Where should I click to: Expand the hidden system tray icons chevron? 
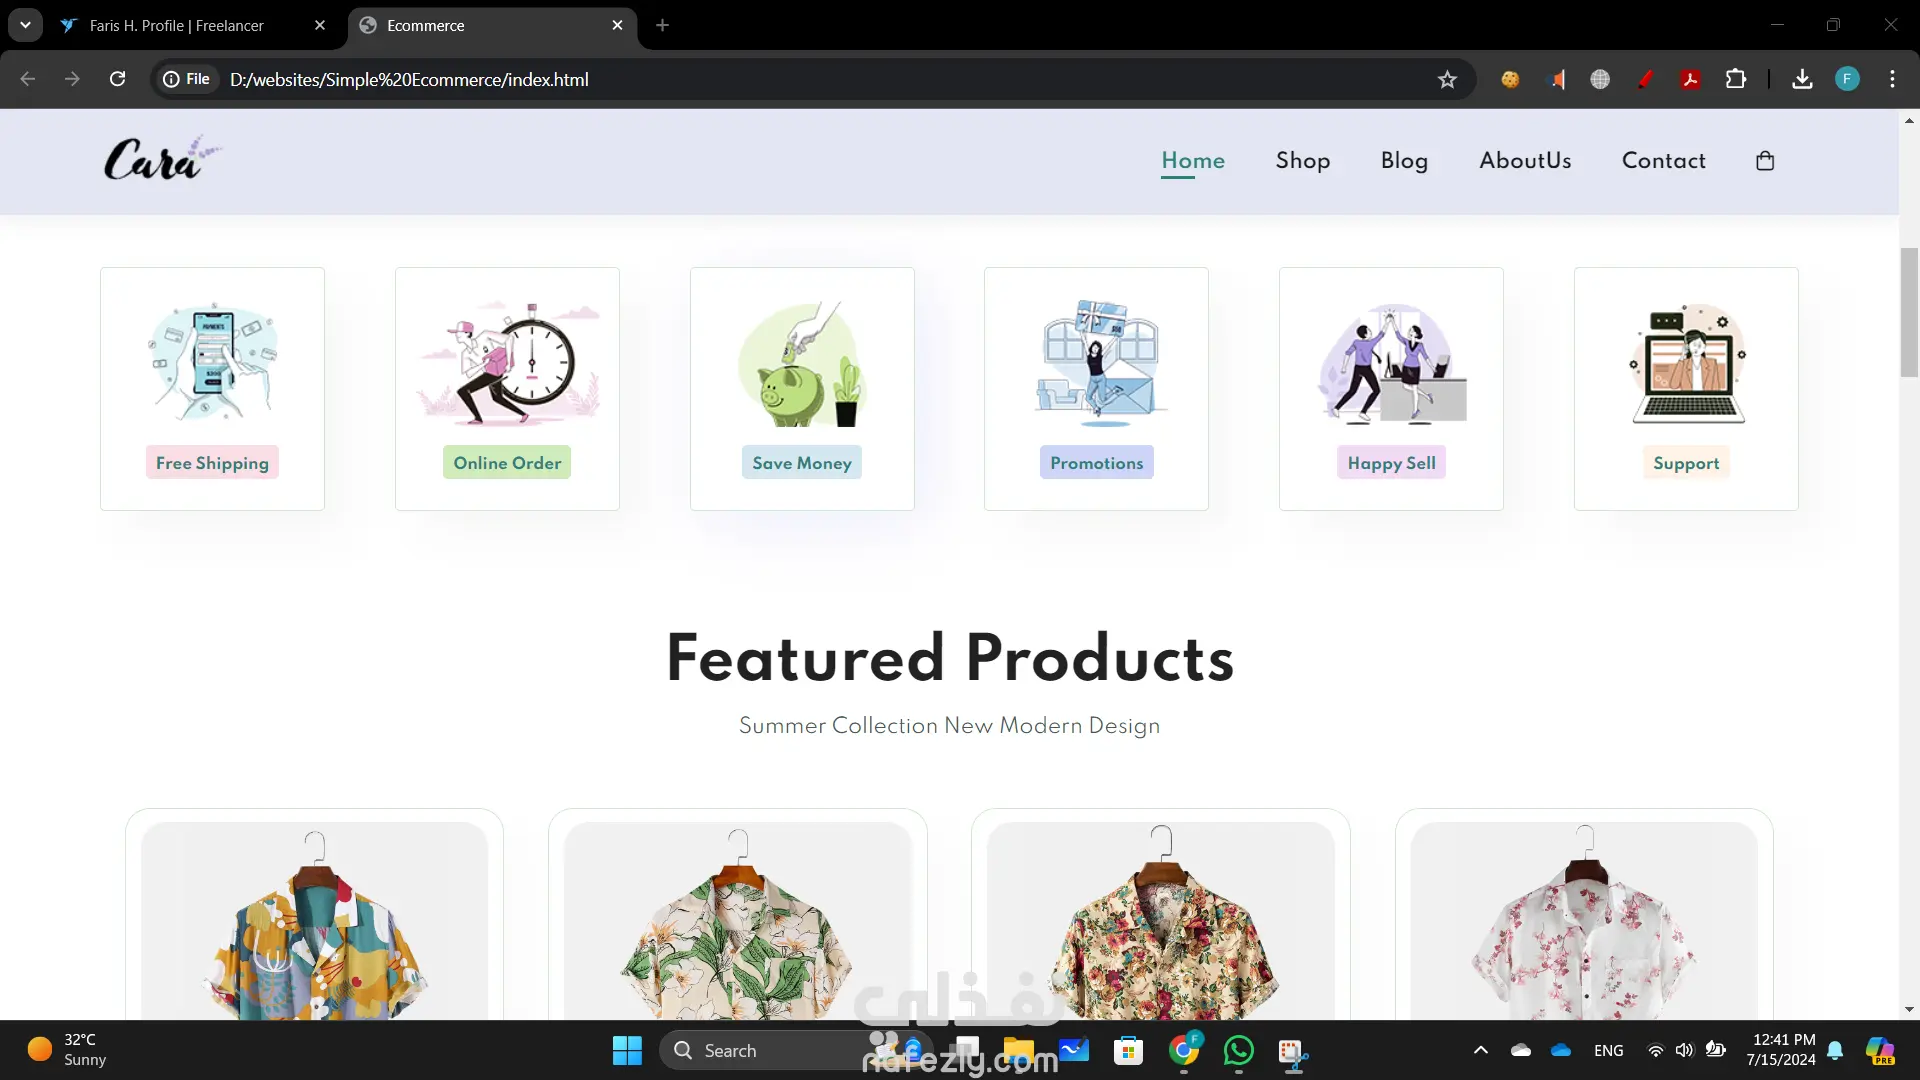click(1481, 1050)
